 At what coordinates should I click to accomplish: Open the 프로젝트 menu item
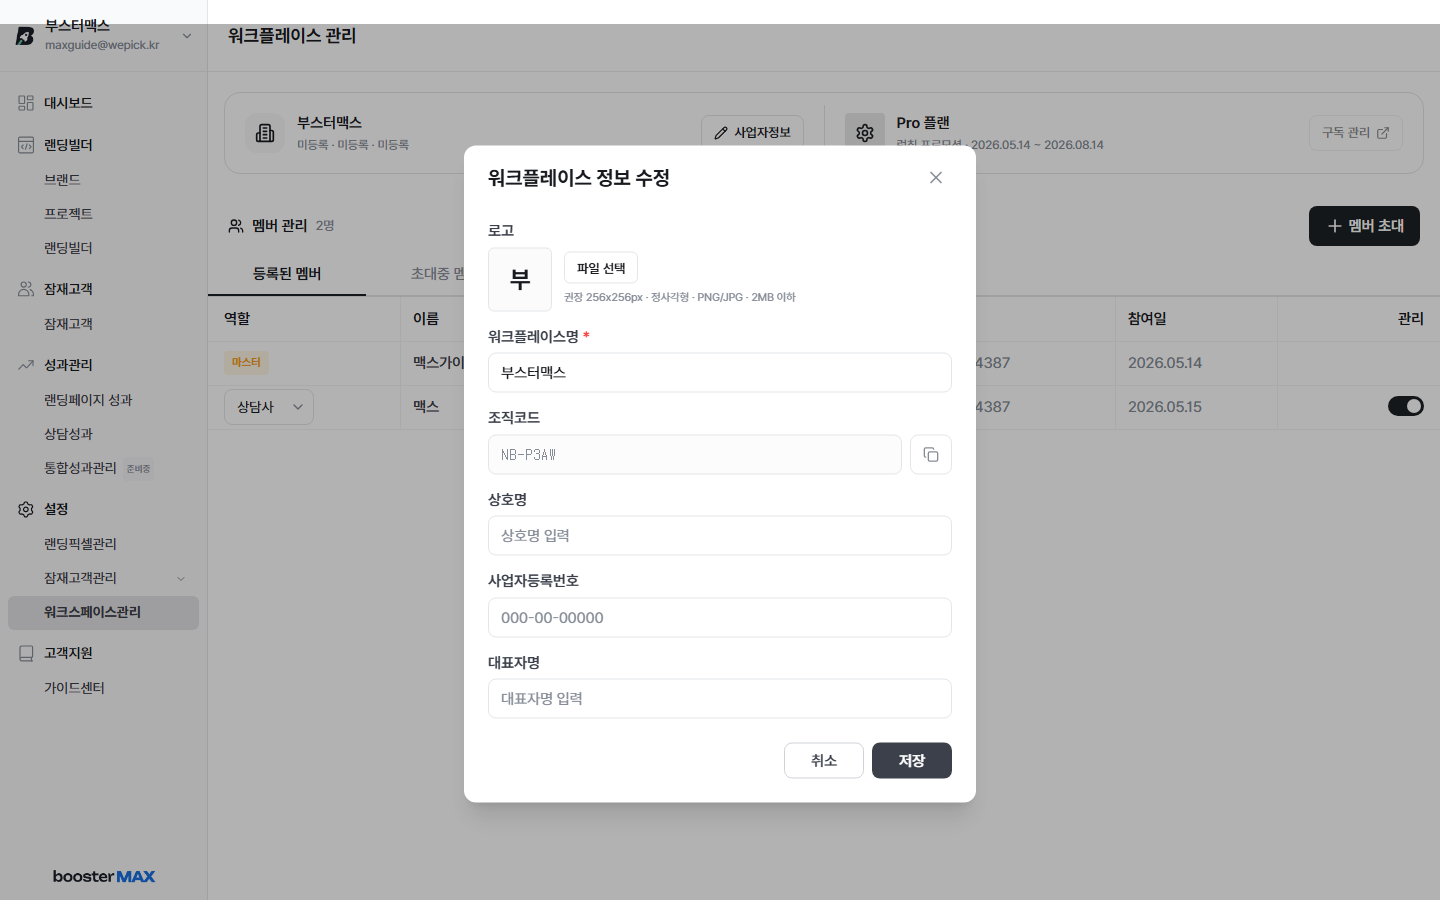click(x=68, y=214)
